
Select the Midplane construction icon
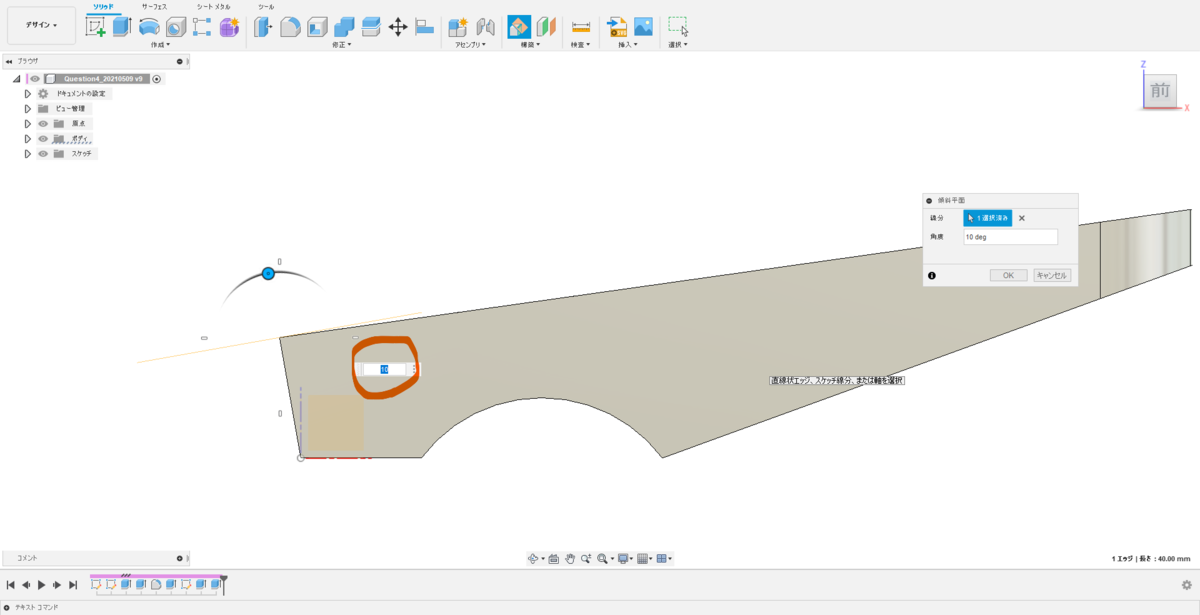tap(546, 27)
